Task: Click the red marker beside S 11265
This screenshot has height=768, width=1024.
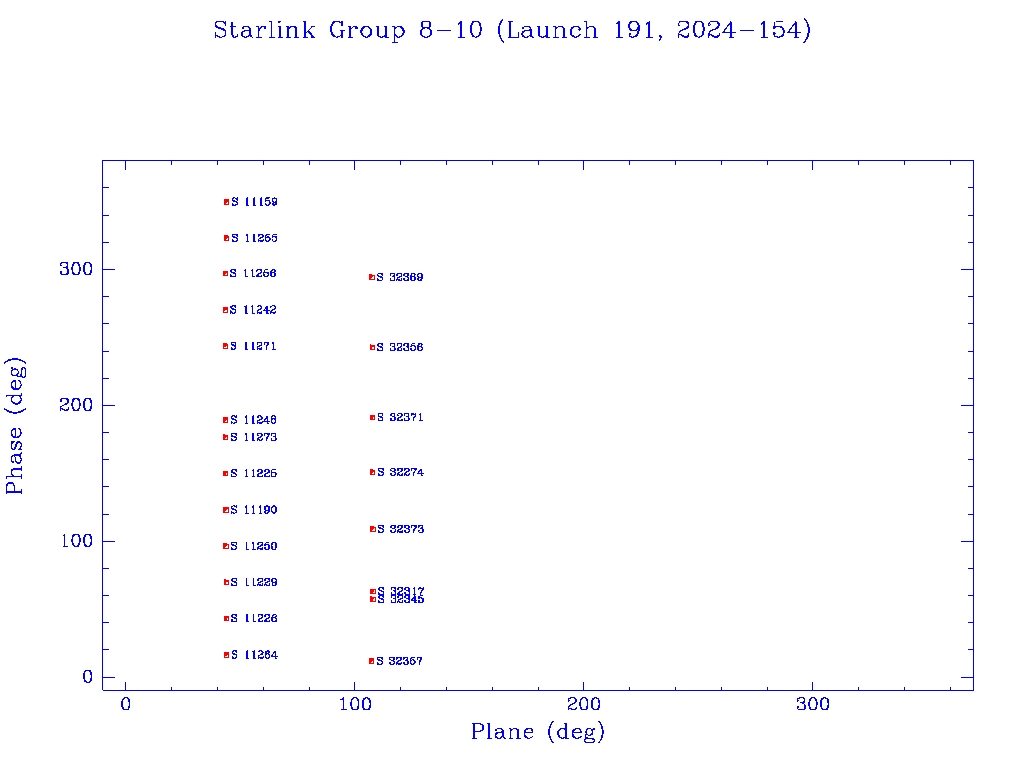Action: tap(227, 238)
